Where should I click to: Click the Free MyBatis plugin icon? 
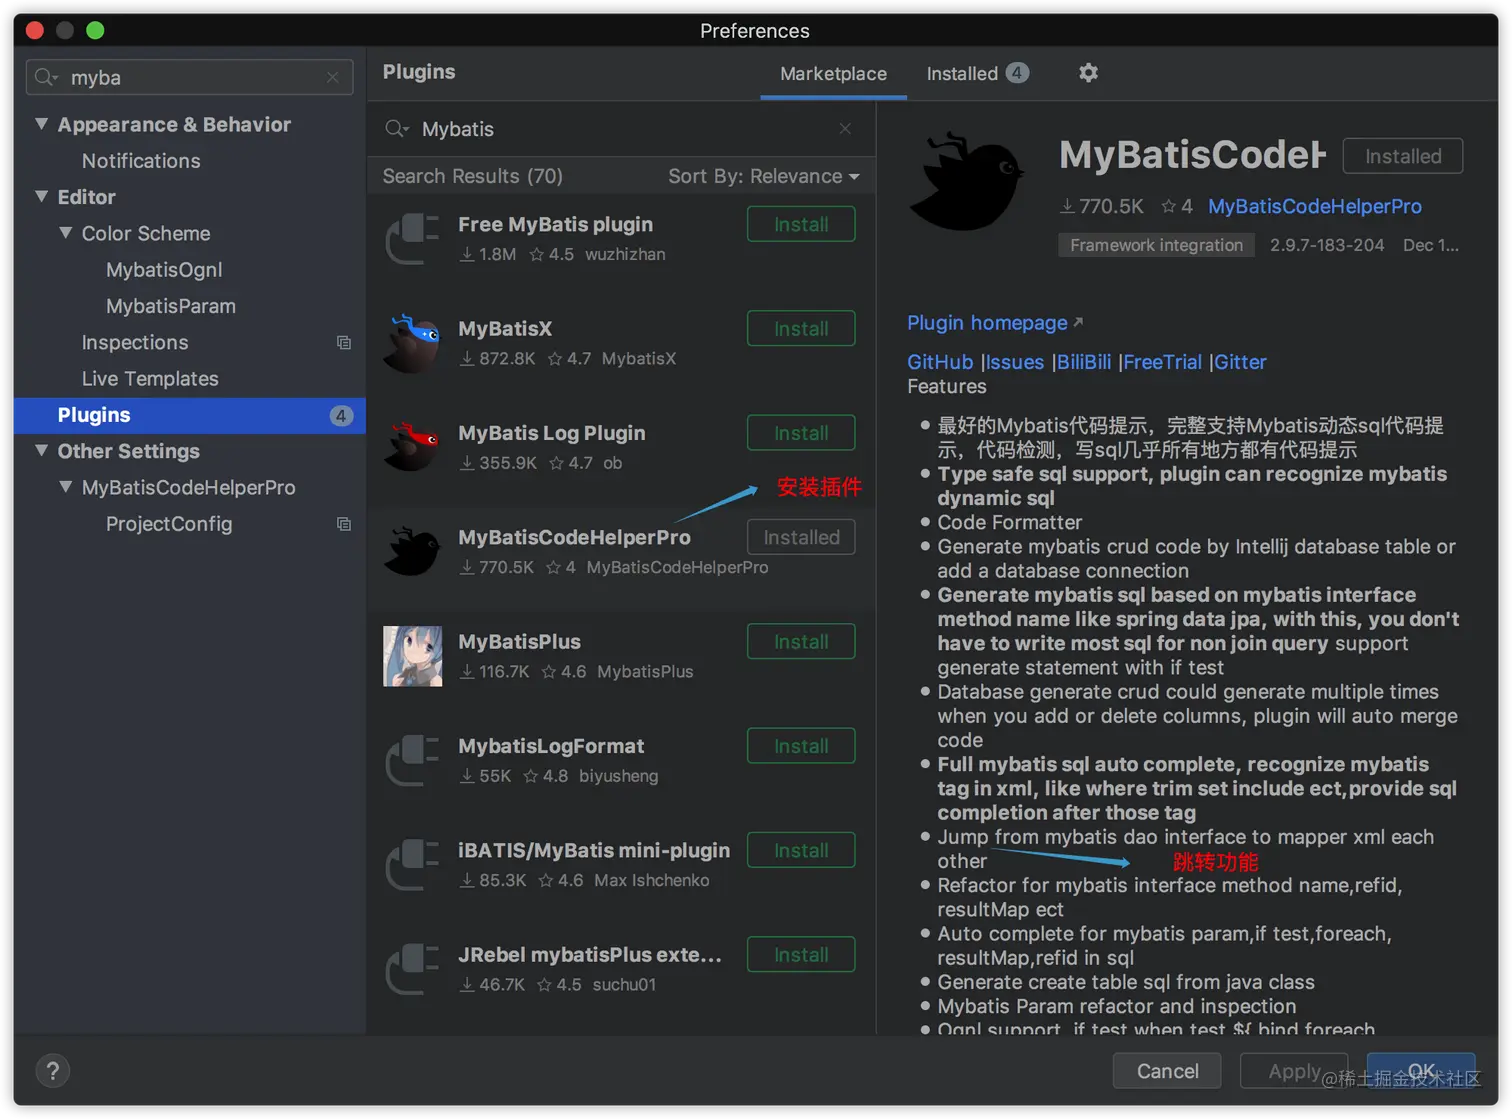(413, 239)
